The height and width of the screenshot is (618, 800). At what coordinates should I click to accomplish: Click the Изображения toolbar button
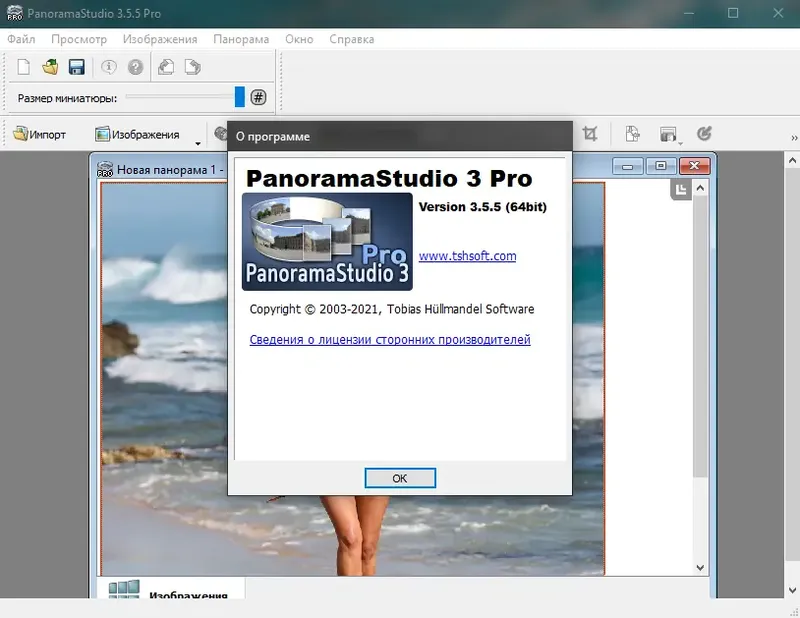(133, 133)
